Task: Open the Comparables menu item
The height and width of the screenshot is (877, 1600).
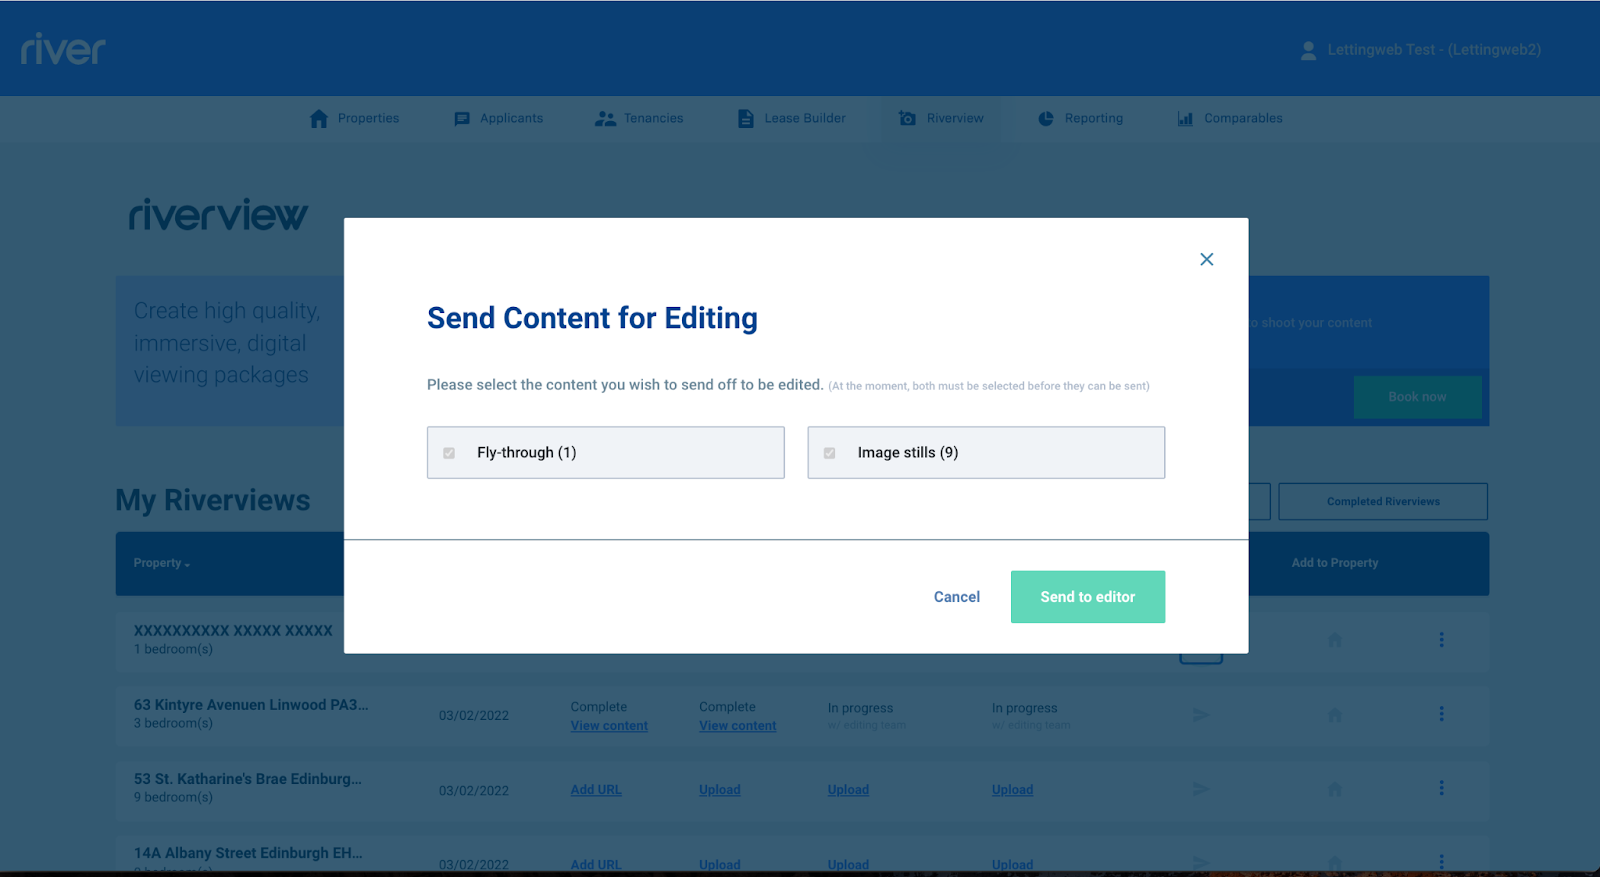Action: point(1242,119)
